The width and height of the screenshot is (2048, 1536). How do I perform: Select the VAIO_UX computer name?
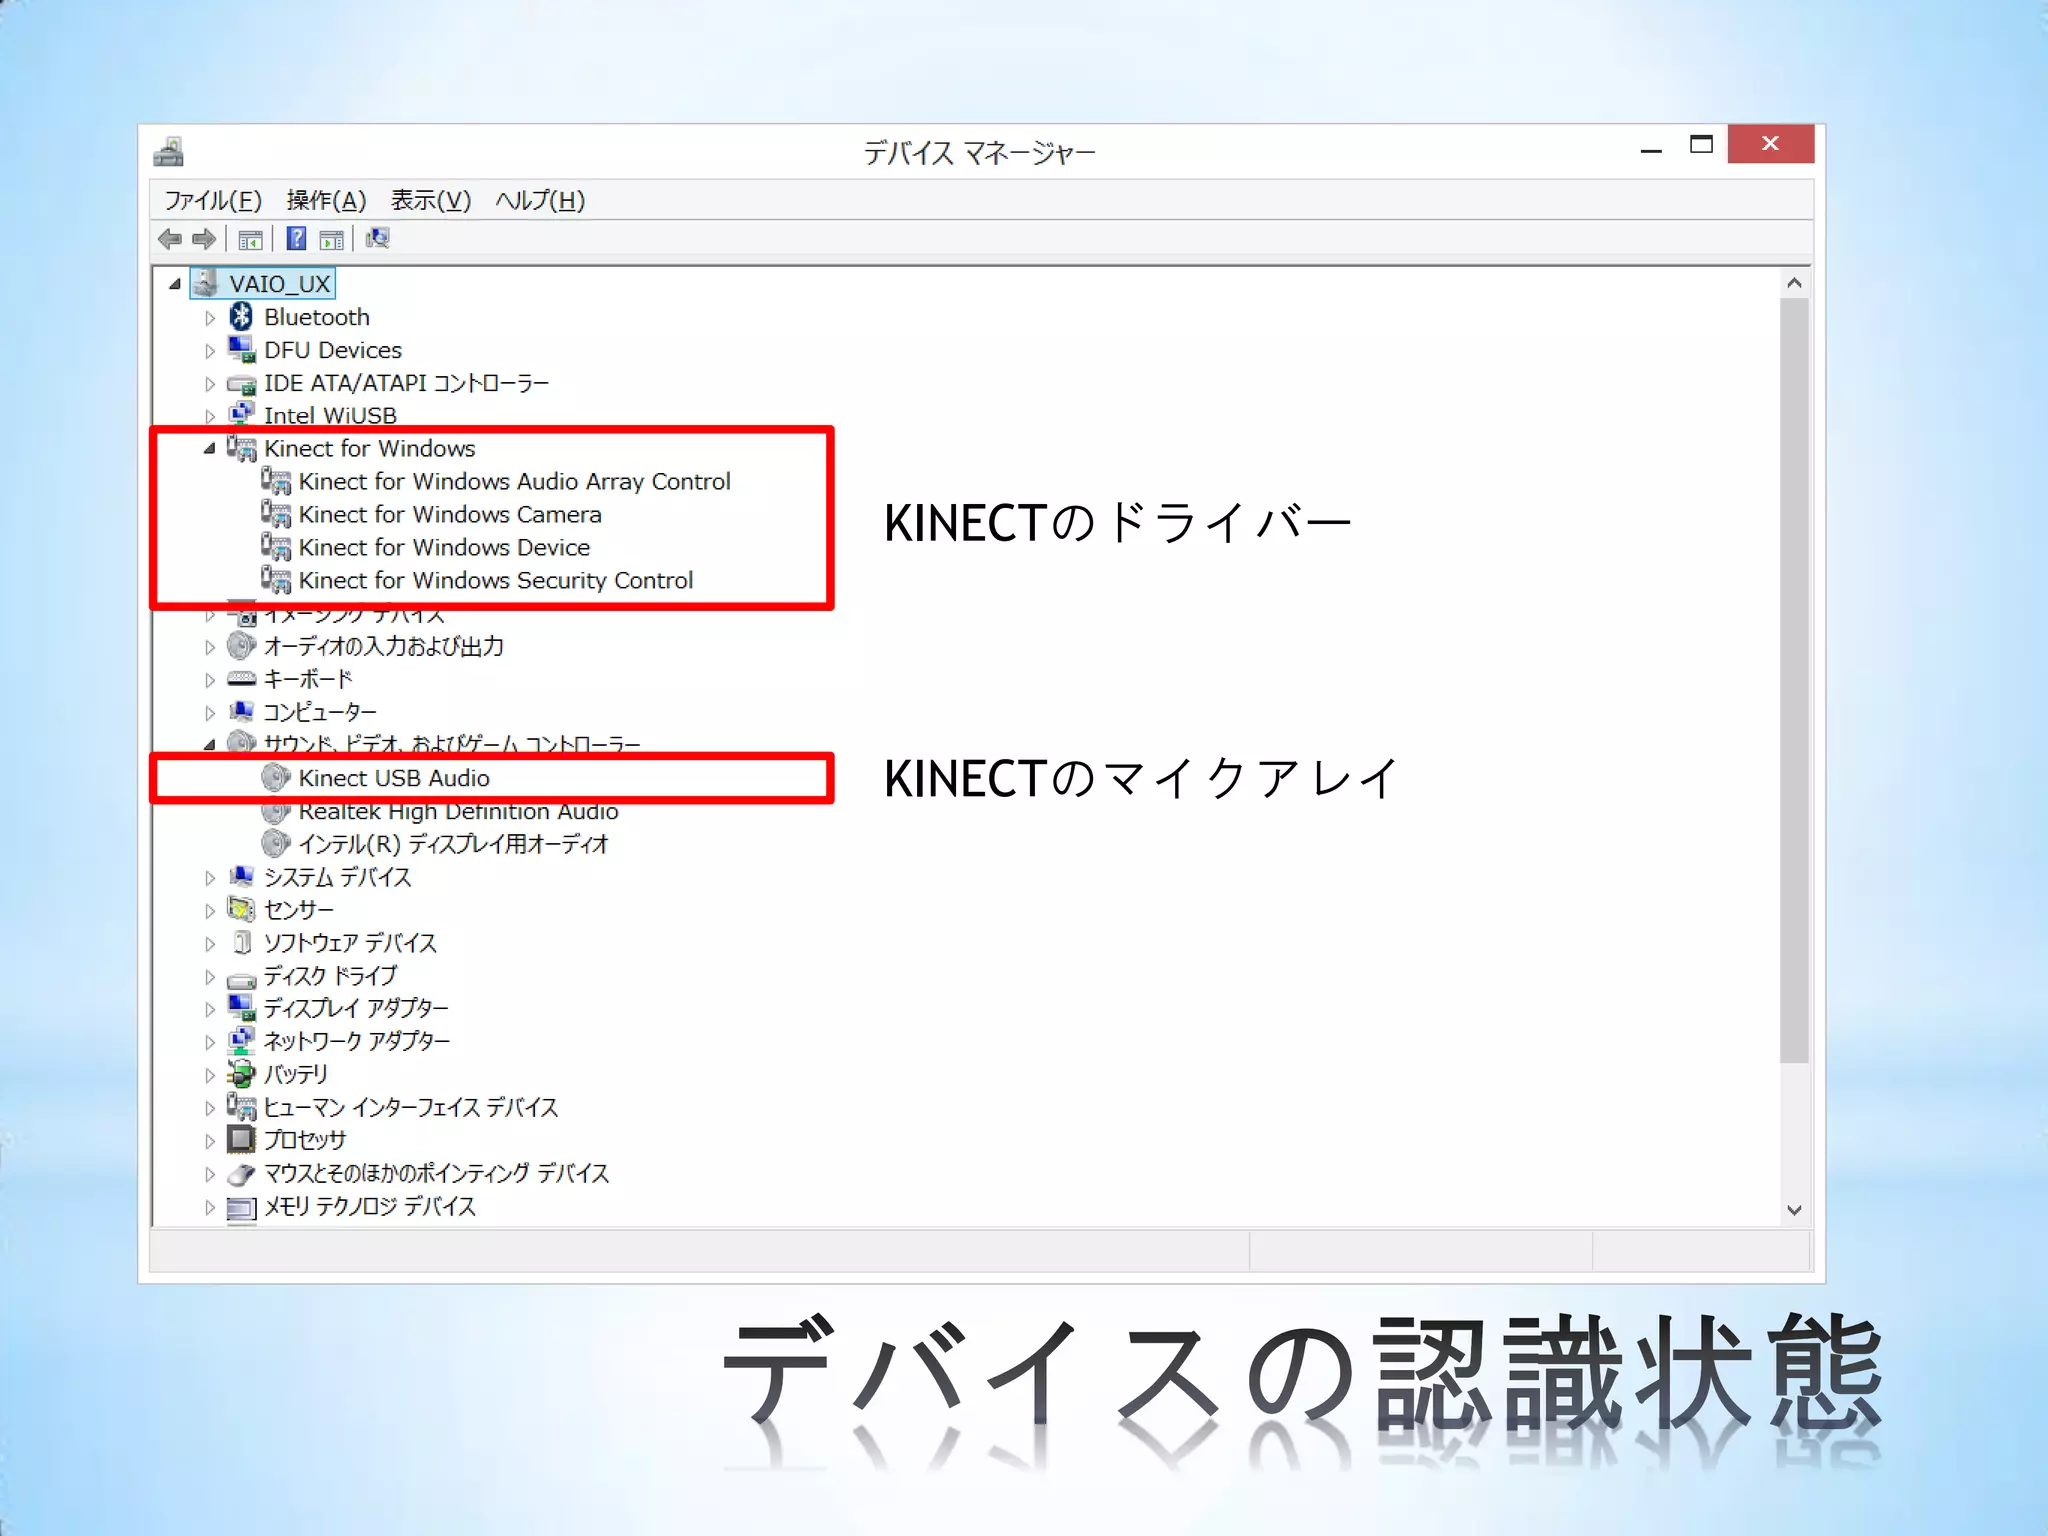pyautogui.click(x=280, y=284)
